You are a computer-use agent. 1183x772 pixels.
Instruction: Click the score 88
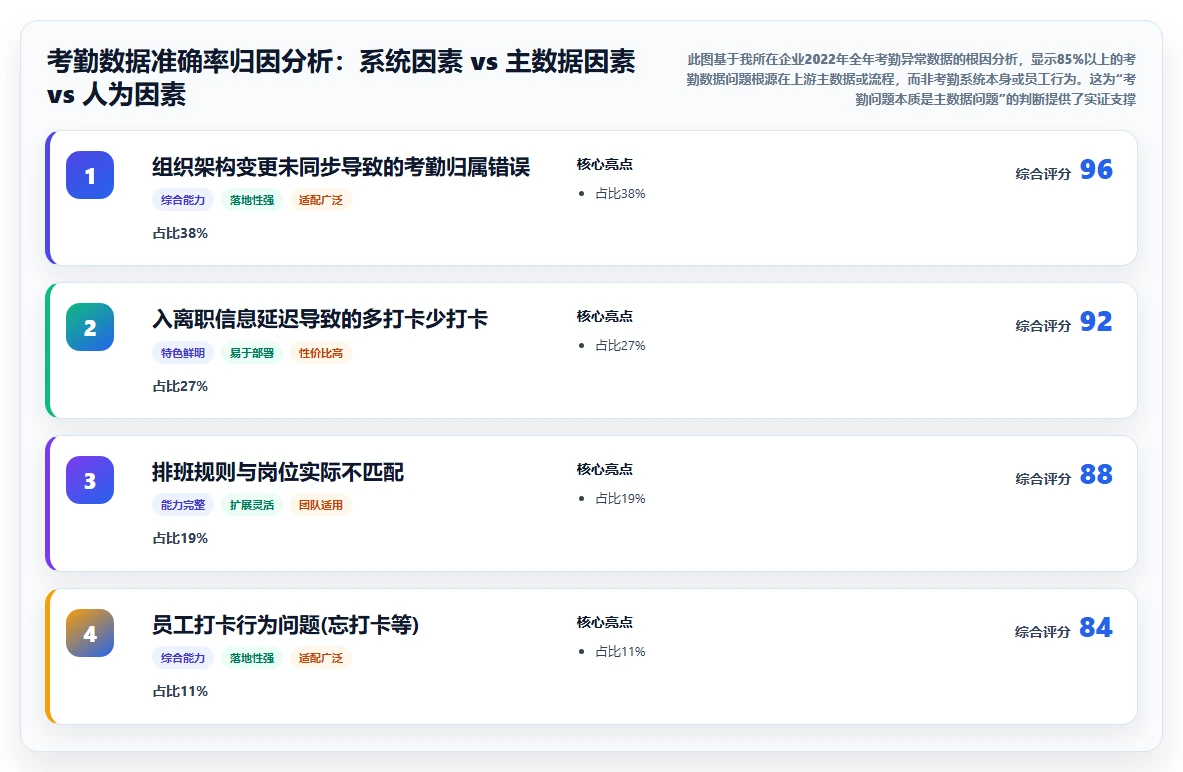point(1096,474)
